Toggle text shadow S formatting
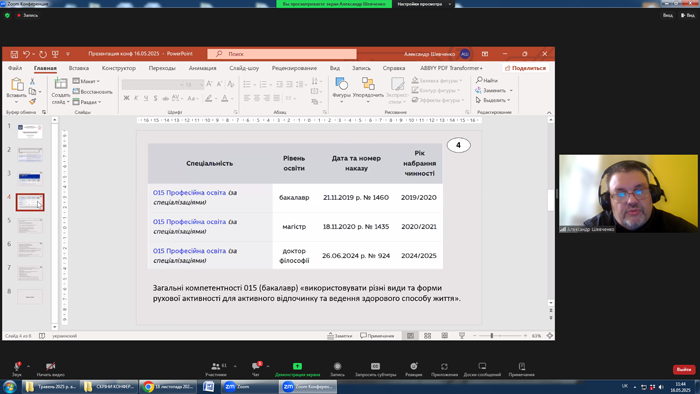The height and width of the screenshot is (394, 700). [155, 98]
